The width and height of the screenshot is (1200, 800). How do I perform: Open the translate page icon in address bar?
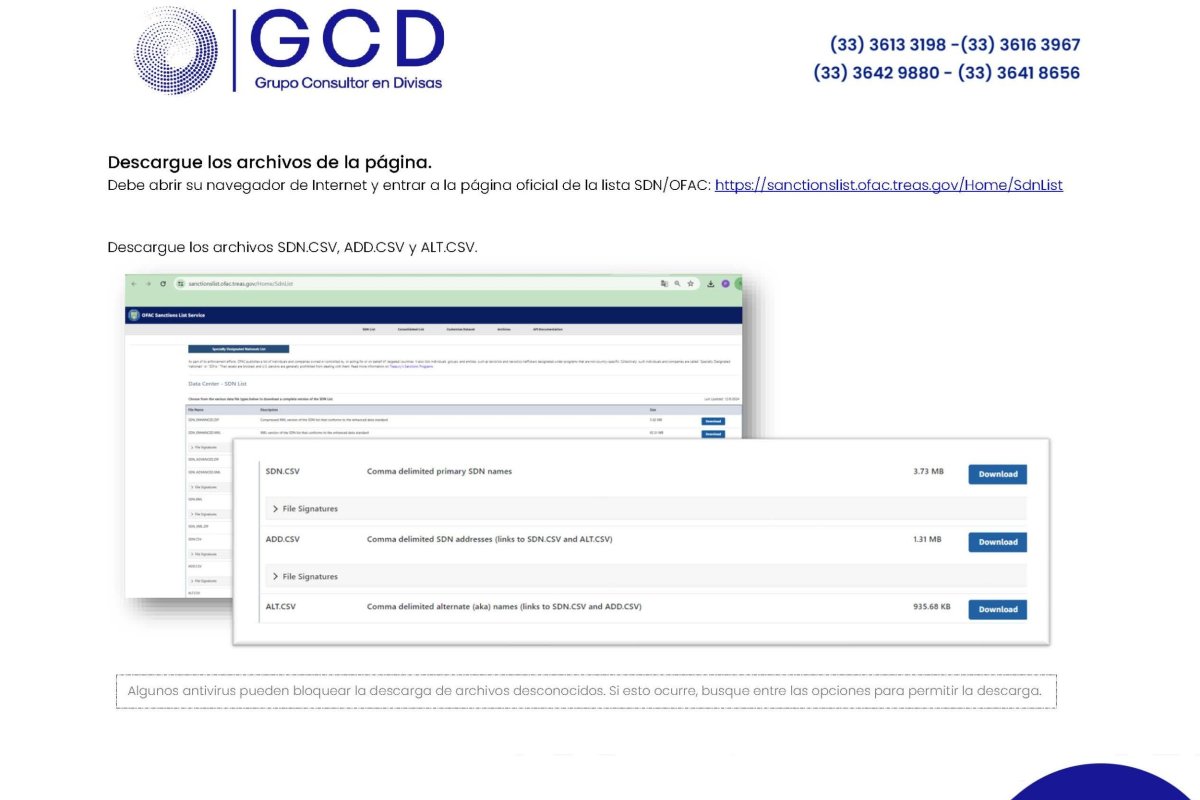[664, 284]
